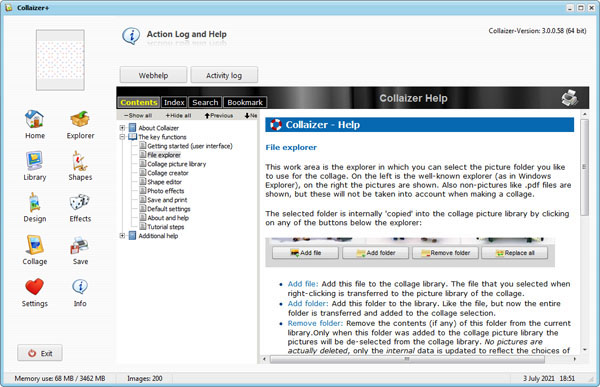The width and height of the screenshot is (600, 387).
Task: Select Save and print help topic
Action: coord(167,199)
